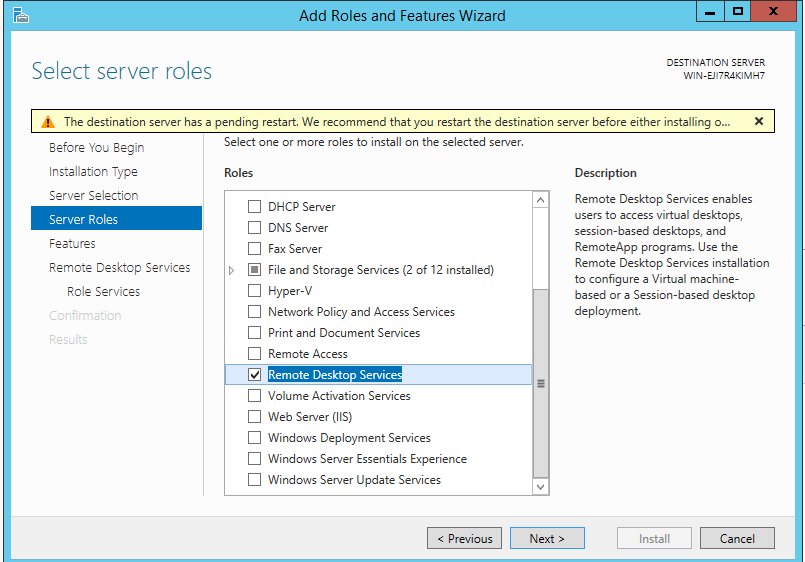The image size is (805, 562).
Task: Check Network Policy and Access Services
Action: coord(254,312)
